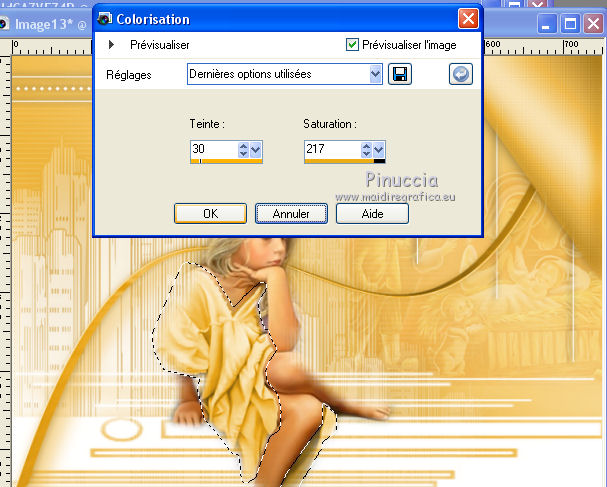Click the Saturation value field showing 217
Screen dimensions: 607x487
pos(332,149)
